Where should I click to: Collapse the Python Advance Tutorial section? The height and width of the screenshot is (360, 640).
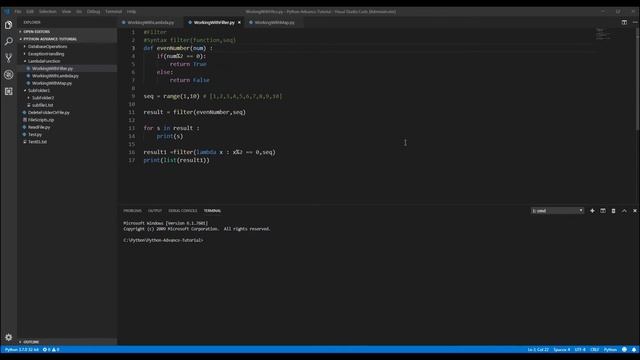click(x=67, y=39)
